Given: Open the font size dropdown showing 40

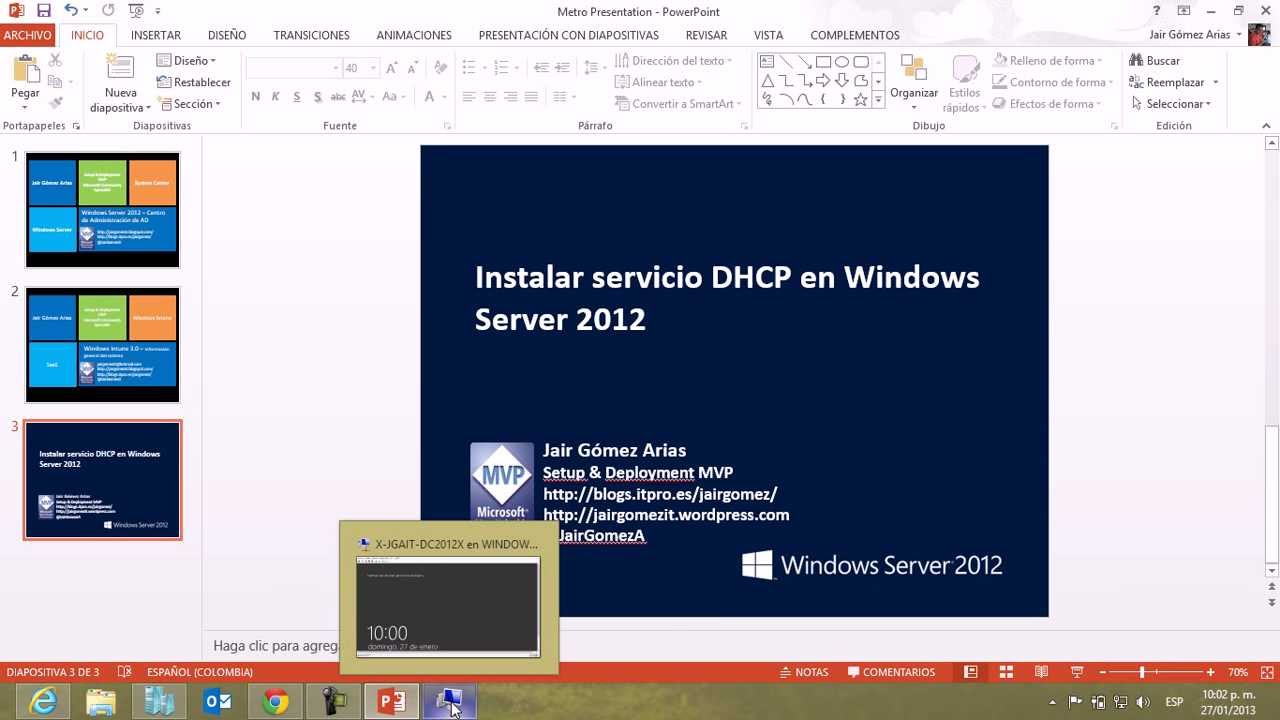Looking at the screenshot, I should tap(374, 68).
